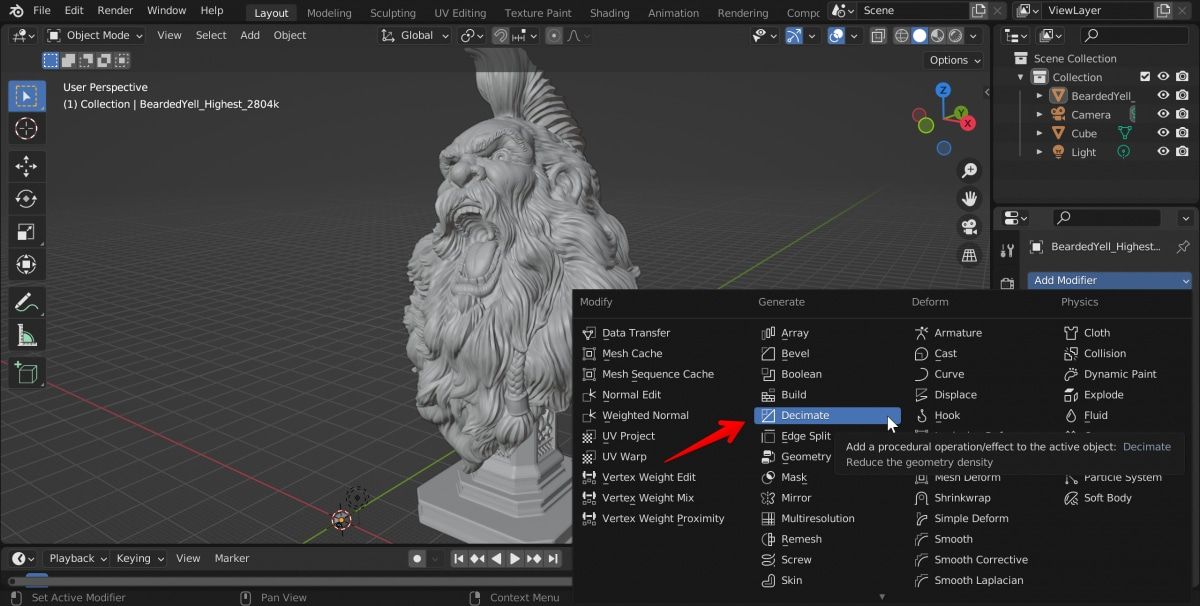Viewport: 1200px width, 606px height.
Task: Open the Modifier Properties wrench tab
Action: coord(1007,248)
